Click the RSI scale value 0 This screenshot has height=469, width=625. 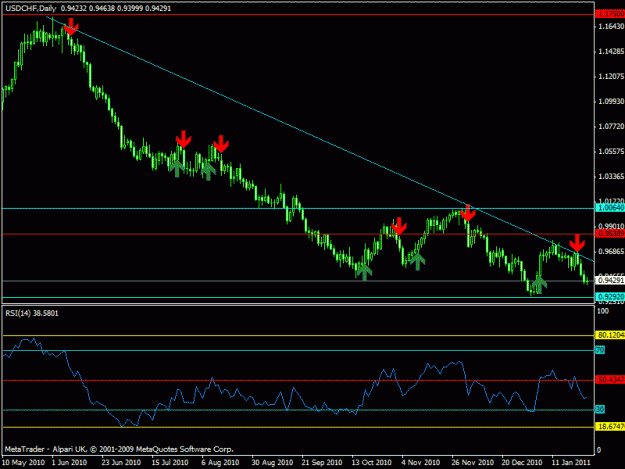click(x=599, y=451)
